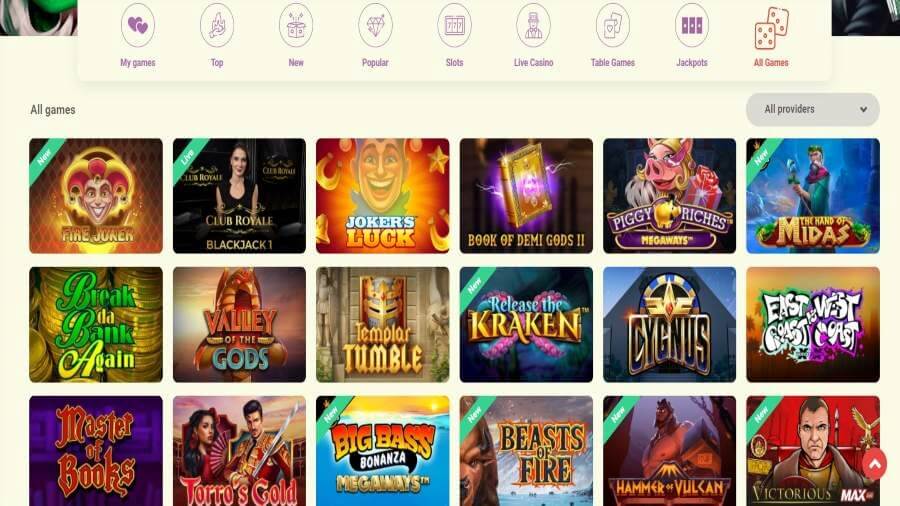Screen dimensions: 900x506
Task: Click the red scroll-to-top arrow button
Action: click(874, 464)
